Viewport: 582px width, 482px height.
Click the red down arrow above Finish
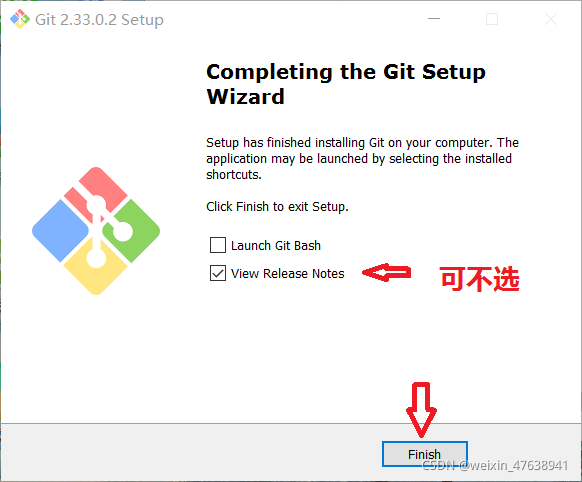421,410
